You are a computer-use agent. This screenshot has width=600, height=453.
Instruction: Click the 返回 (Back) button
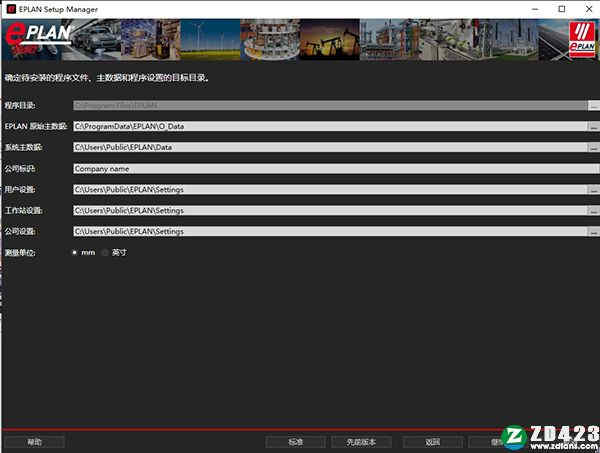point(433,442)
